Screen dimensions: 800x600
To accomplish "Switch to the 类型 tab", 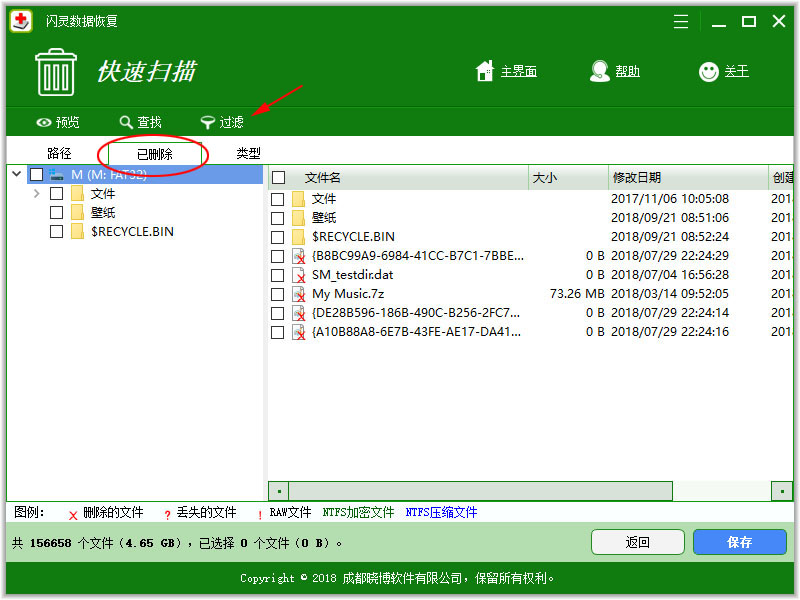I will 248,153.
